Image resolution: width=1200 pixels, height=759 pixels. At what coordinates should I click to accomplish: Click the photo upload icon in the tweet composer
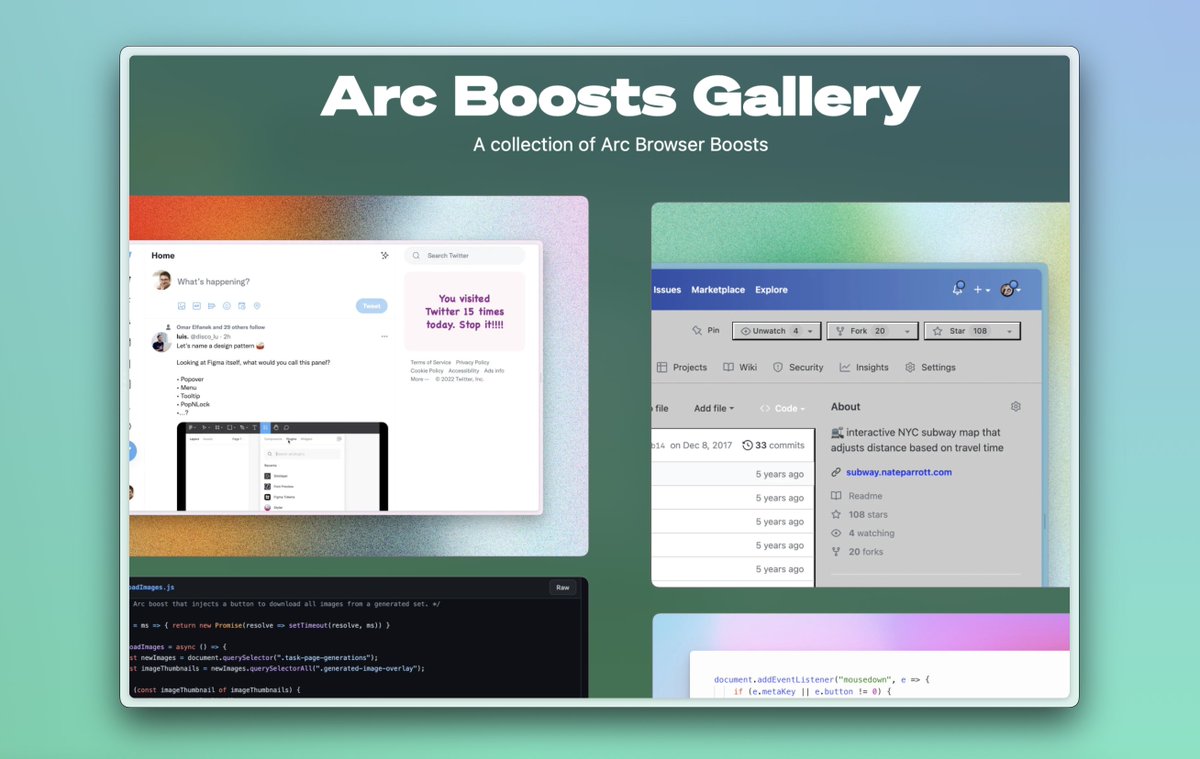(181, 304)
